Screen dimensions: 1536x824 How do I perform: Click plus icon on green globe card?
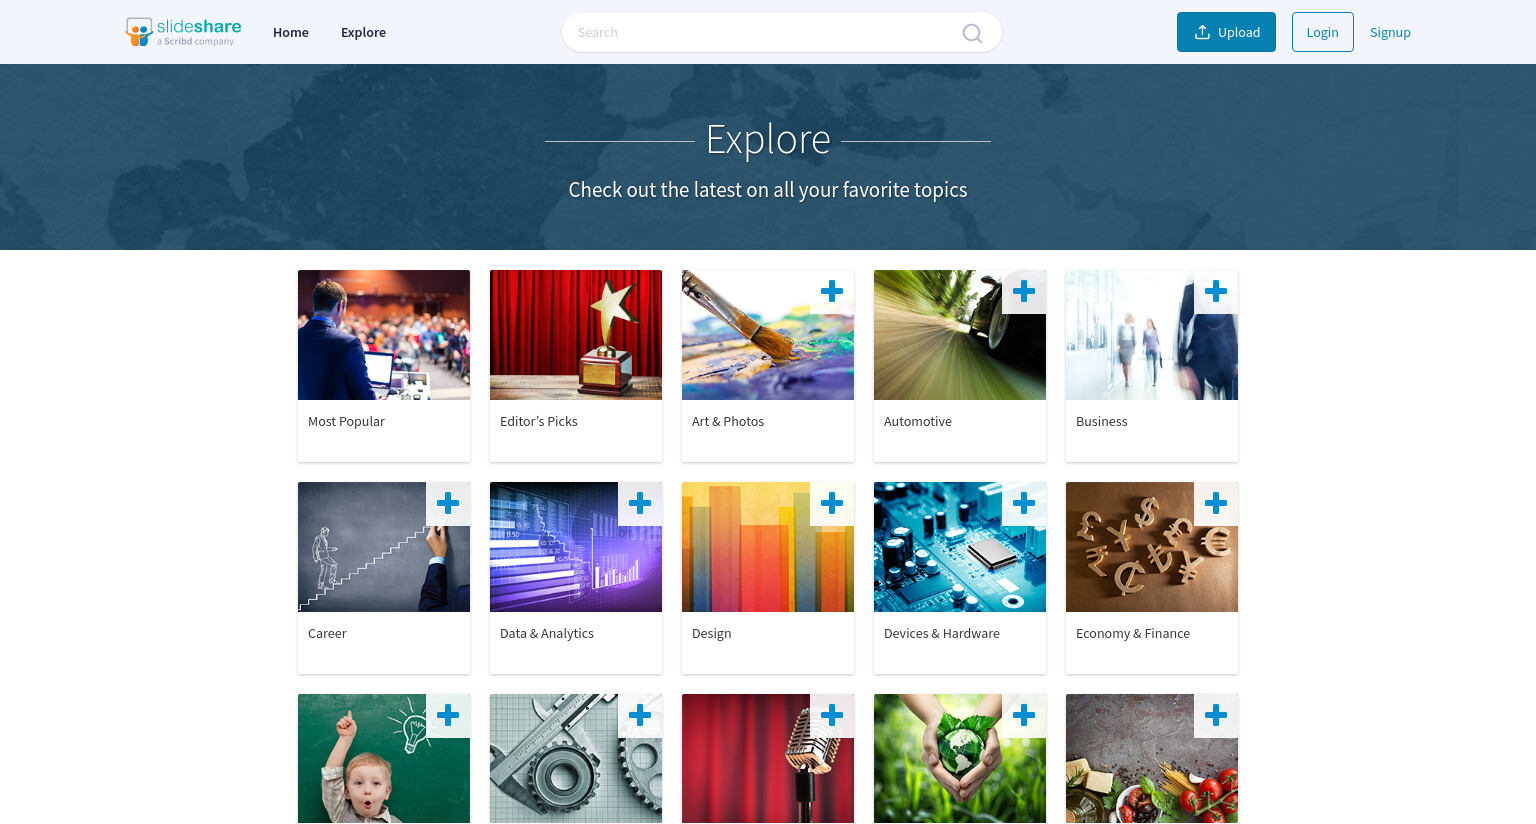(x=1024, y=715)
